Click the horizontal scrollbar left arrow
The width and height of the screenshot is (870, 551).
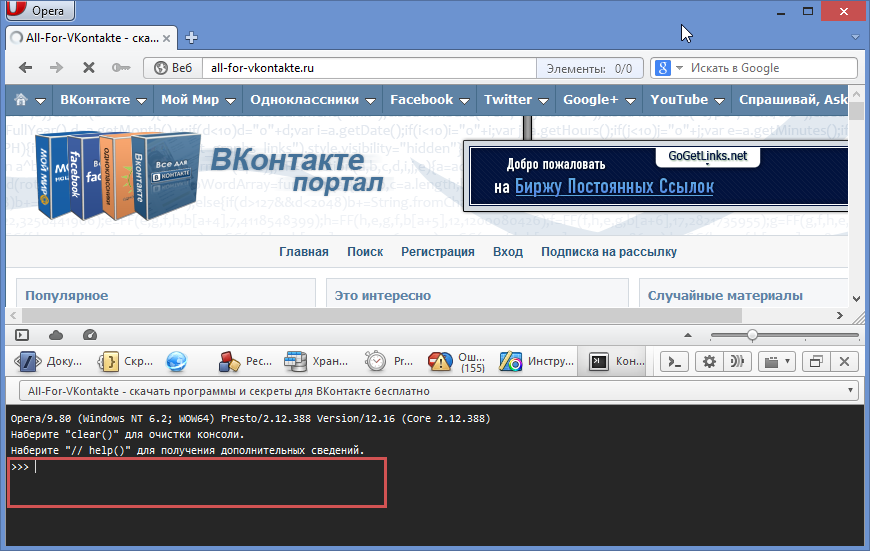tap(13, 316)
